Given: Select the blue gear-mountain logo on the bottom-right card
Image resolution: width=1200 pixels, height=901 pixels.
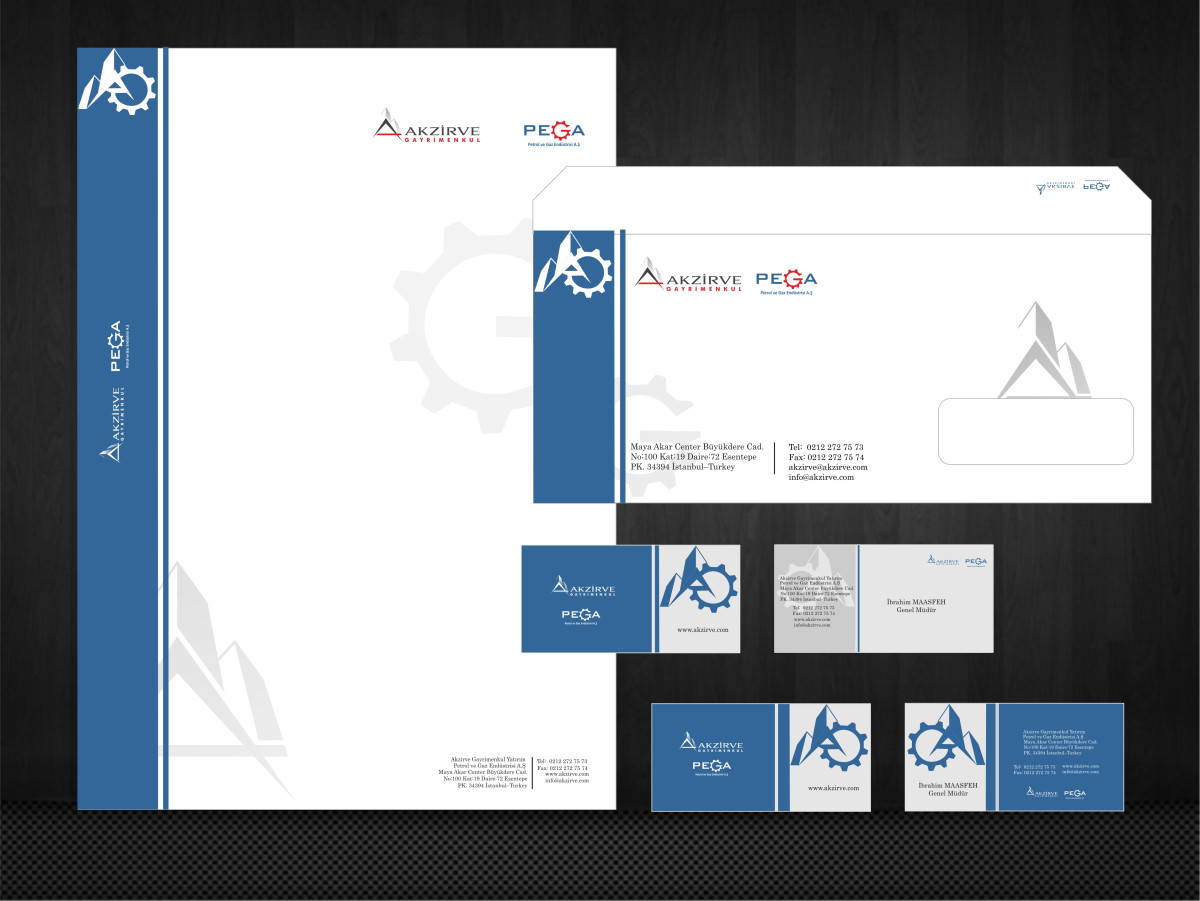Looking at the screenshot, I should point(944,743).
